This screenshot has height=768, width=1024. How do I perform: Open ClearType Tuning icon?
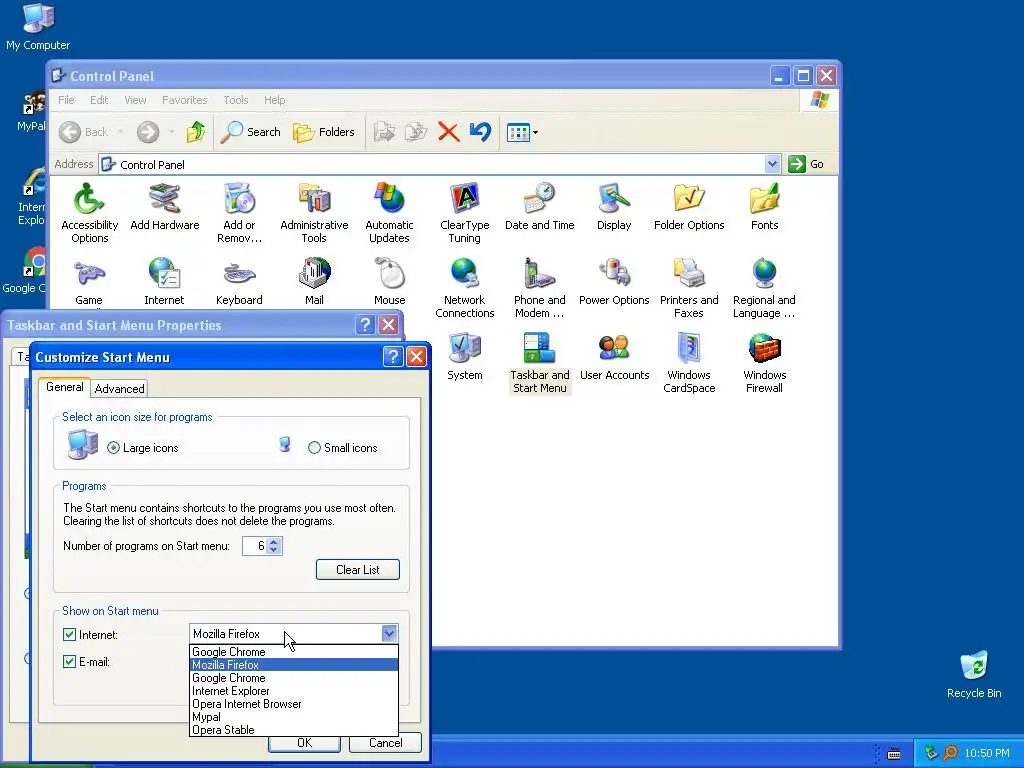coord(464,214)
